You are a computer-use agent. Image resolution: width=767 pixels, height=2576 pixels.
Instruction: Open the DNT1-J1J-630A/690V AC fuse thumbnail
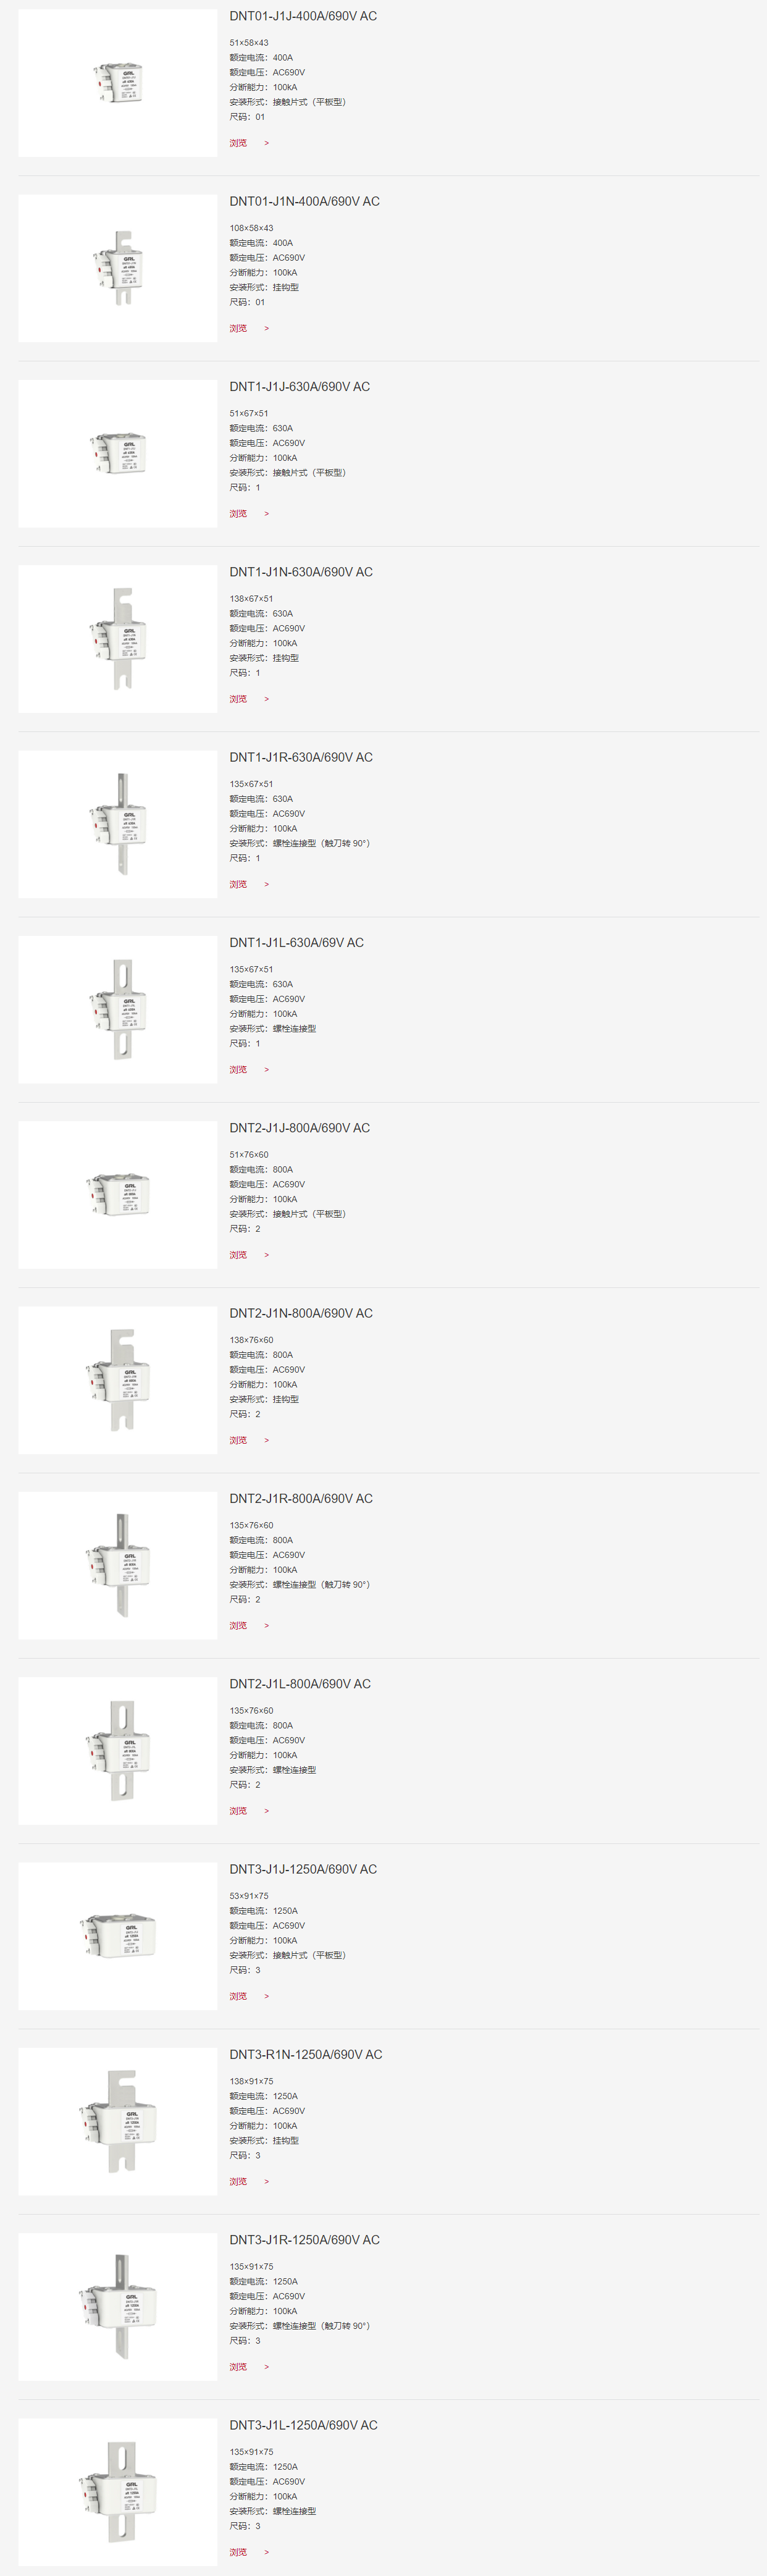coord(118,454)
